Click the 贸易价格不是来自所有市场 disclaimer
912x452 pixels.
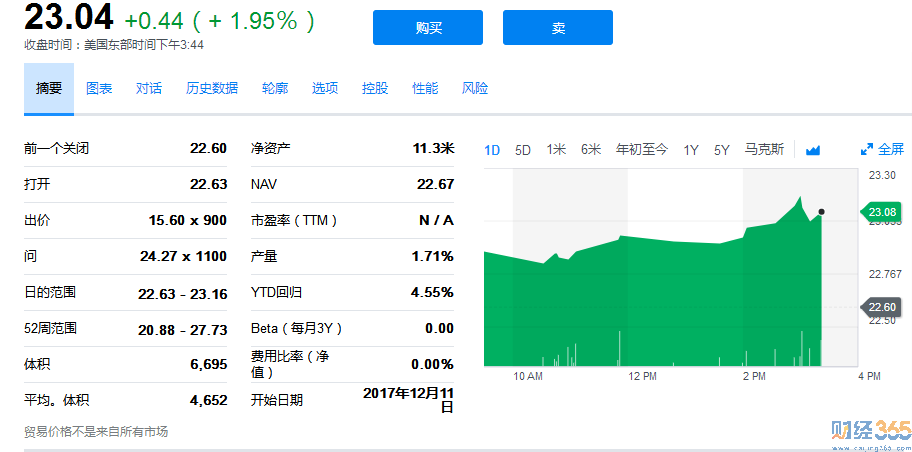(96, 432)
